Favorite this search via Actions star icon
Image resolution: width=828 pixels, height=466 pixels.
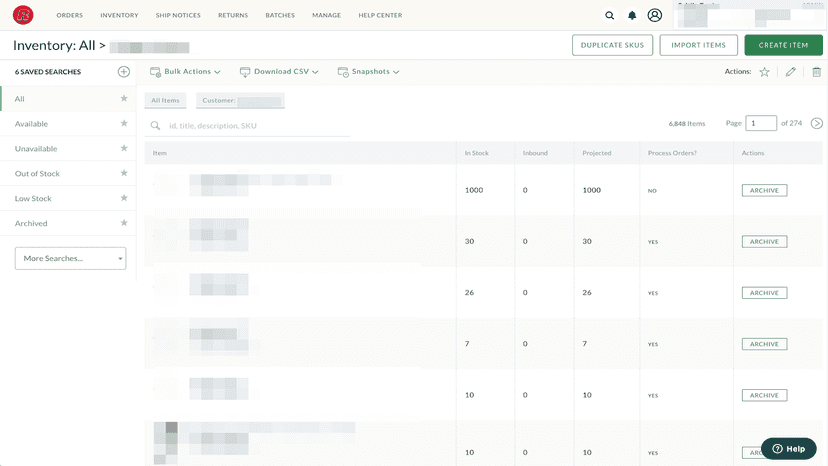[764, 72]
